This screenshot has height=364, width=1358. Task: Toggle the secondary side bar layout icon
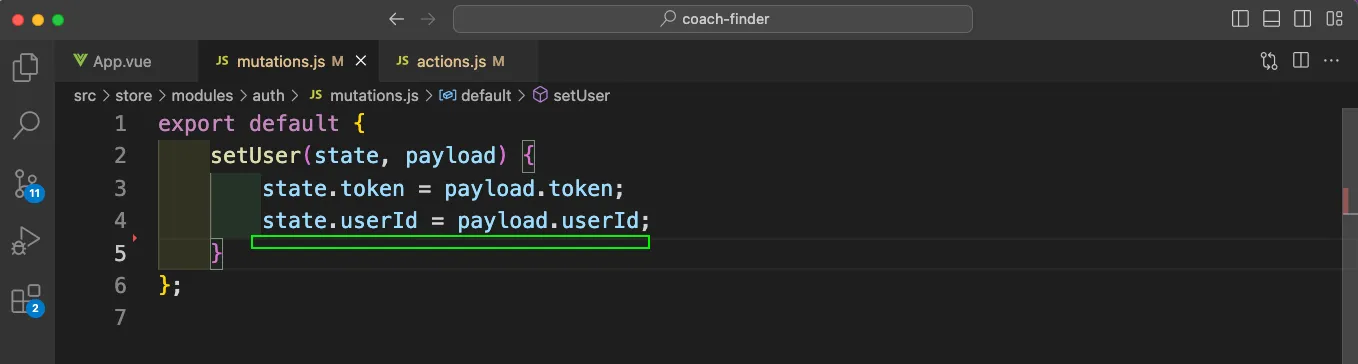click(1302, 18)
